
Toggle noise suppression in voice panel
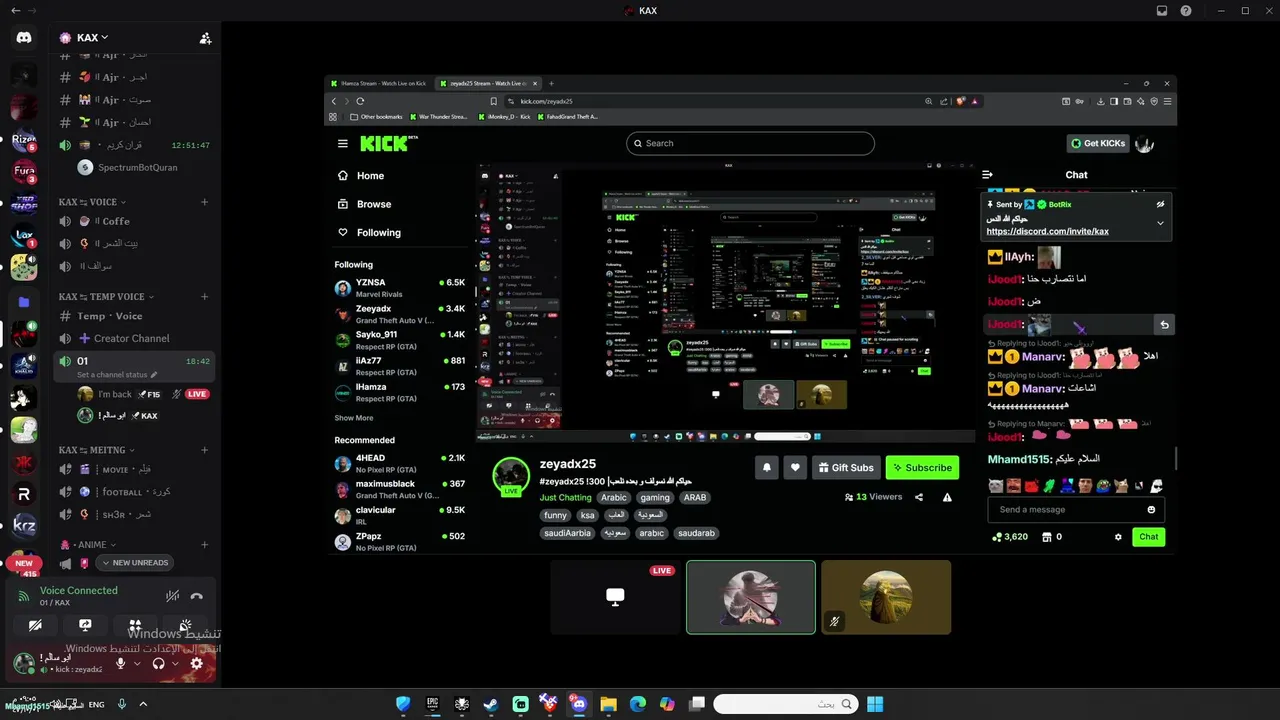coord(173,596)
